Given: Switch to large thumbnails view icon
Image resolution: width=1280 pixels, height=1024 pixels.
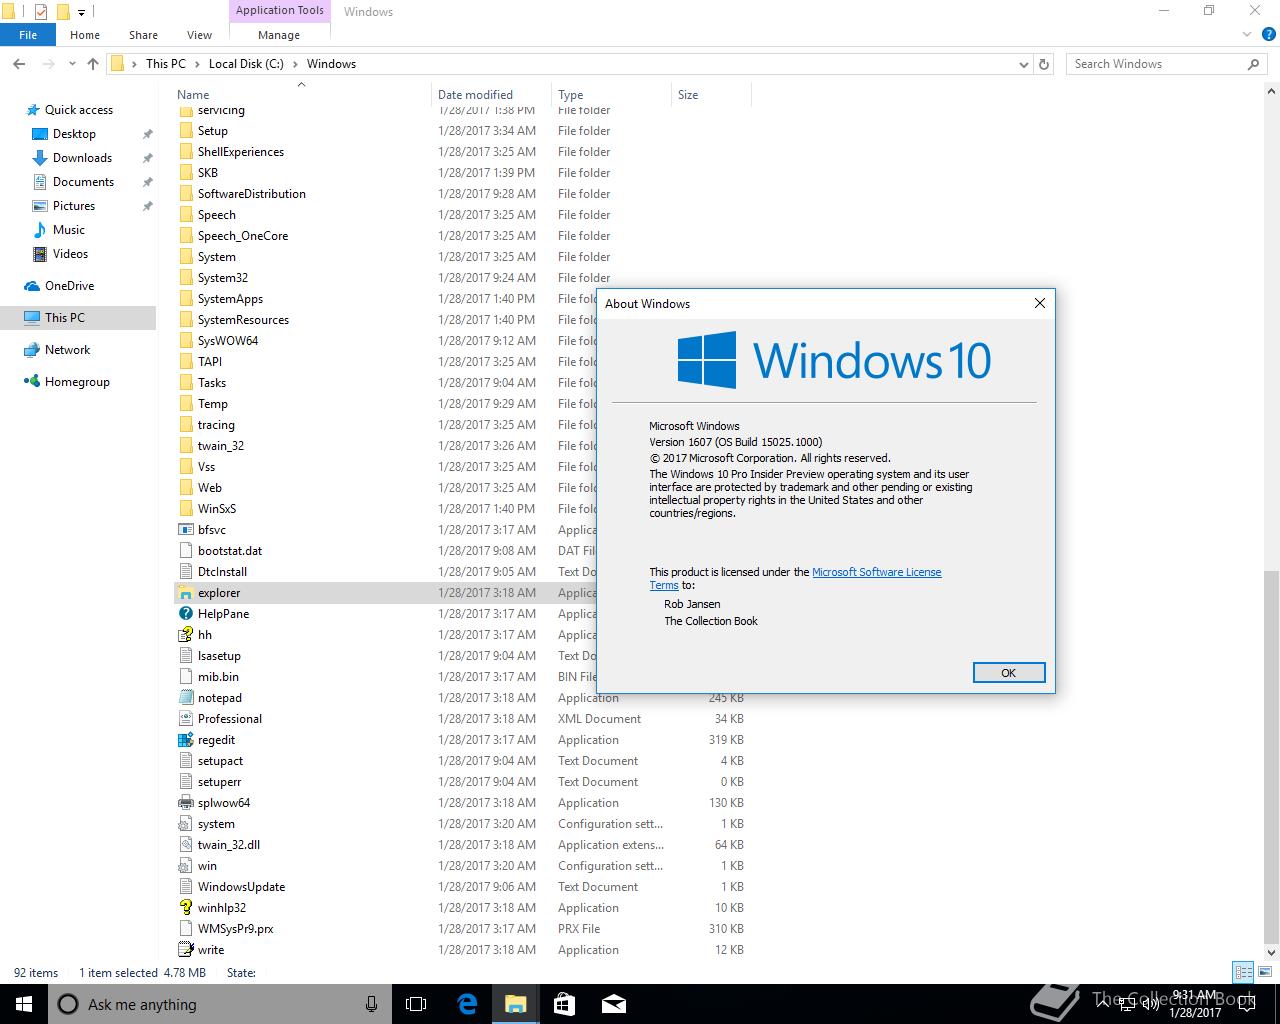Looking at the screenshot, I should point(1264,972).
